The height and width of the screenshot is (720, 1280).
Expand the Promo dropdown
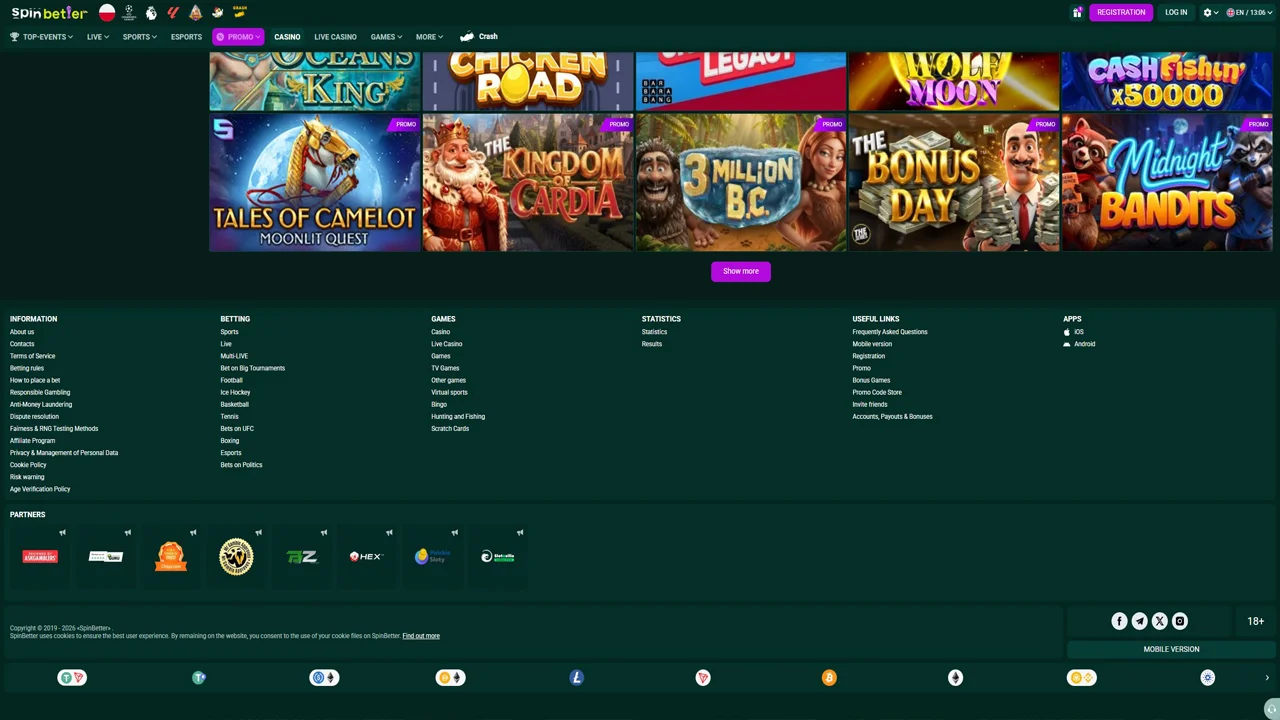tap(238, 37)
